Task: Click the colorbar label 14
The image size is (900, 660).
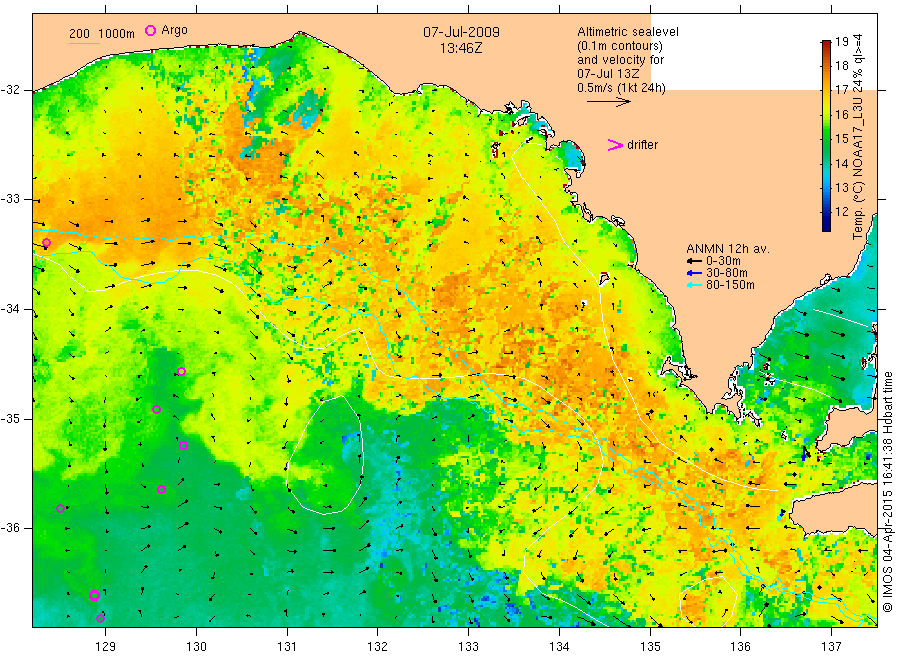Action: click(841, 164)
